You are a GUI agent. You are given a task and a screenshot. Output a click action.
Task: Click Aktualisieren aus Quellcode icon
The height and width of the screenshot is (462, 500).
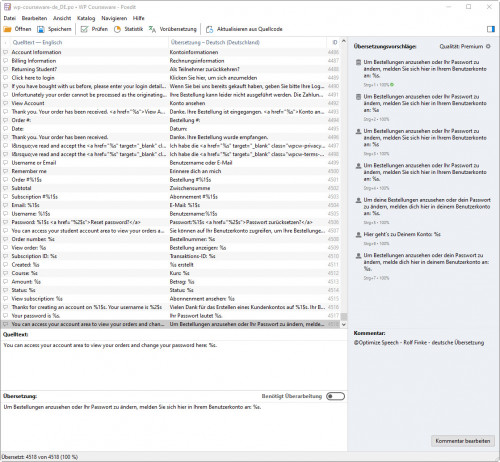(209, 29)
